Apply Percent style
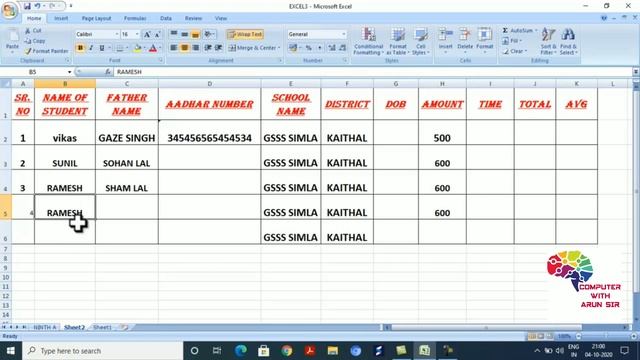Image resolution: width=640 pixels, height=360 pixels. tap(309, 48)
